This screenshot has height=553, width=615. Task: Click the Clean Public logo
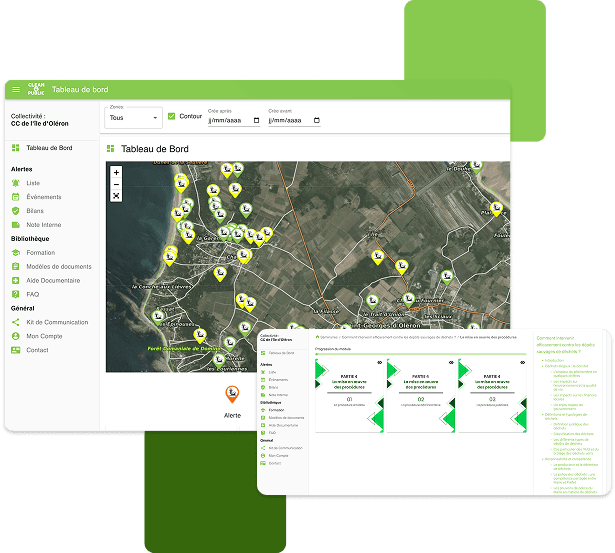click(37, 90)
